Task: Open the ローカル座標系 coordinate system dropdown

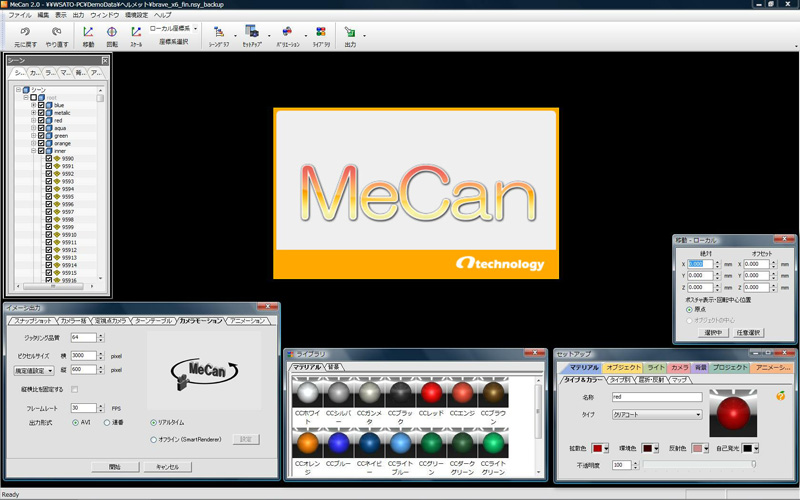Action: (178, 29)
